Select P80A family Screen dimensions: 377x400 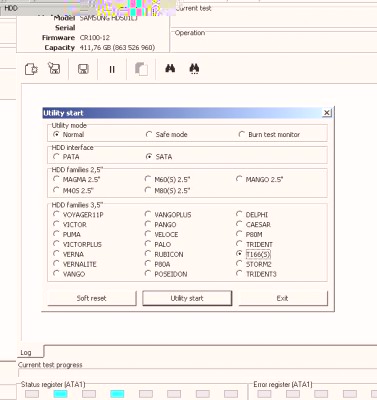(x=148, y=264)
